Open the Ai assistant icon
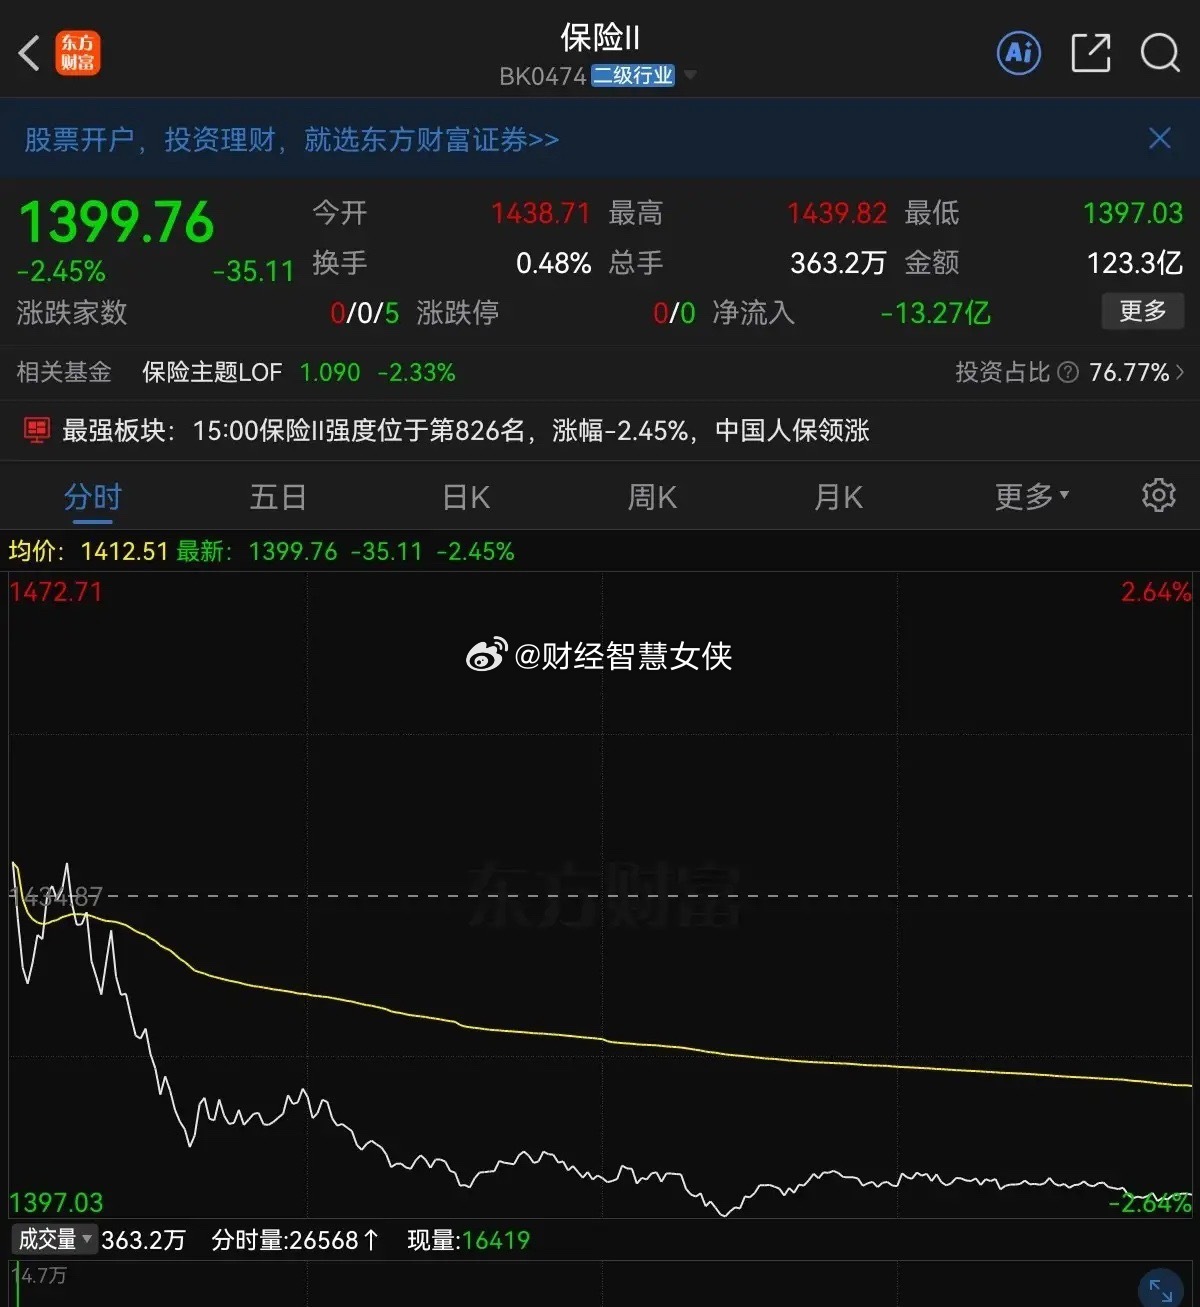Viewport: 1200px width, 1307px height. (x=1019, y=53)
